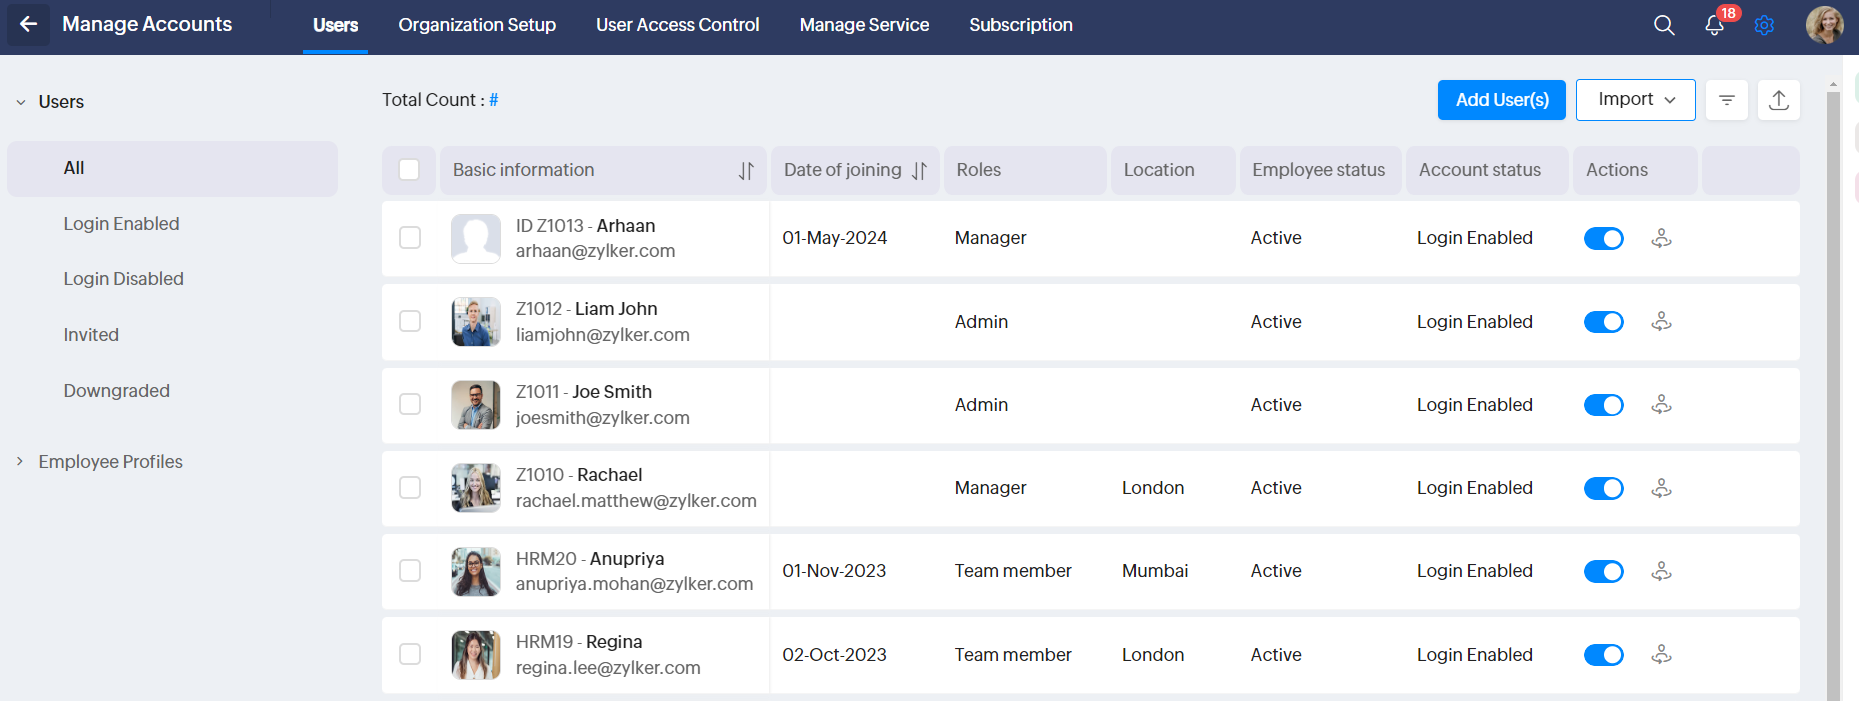This screenshot has width=1859, height=701.
Task: Open the User Access Control tab
Action: [x=677, y=25]
